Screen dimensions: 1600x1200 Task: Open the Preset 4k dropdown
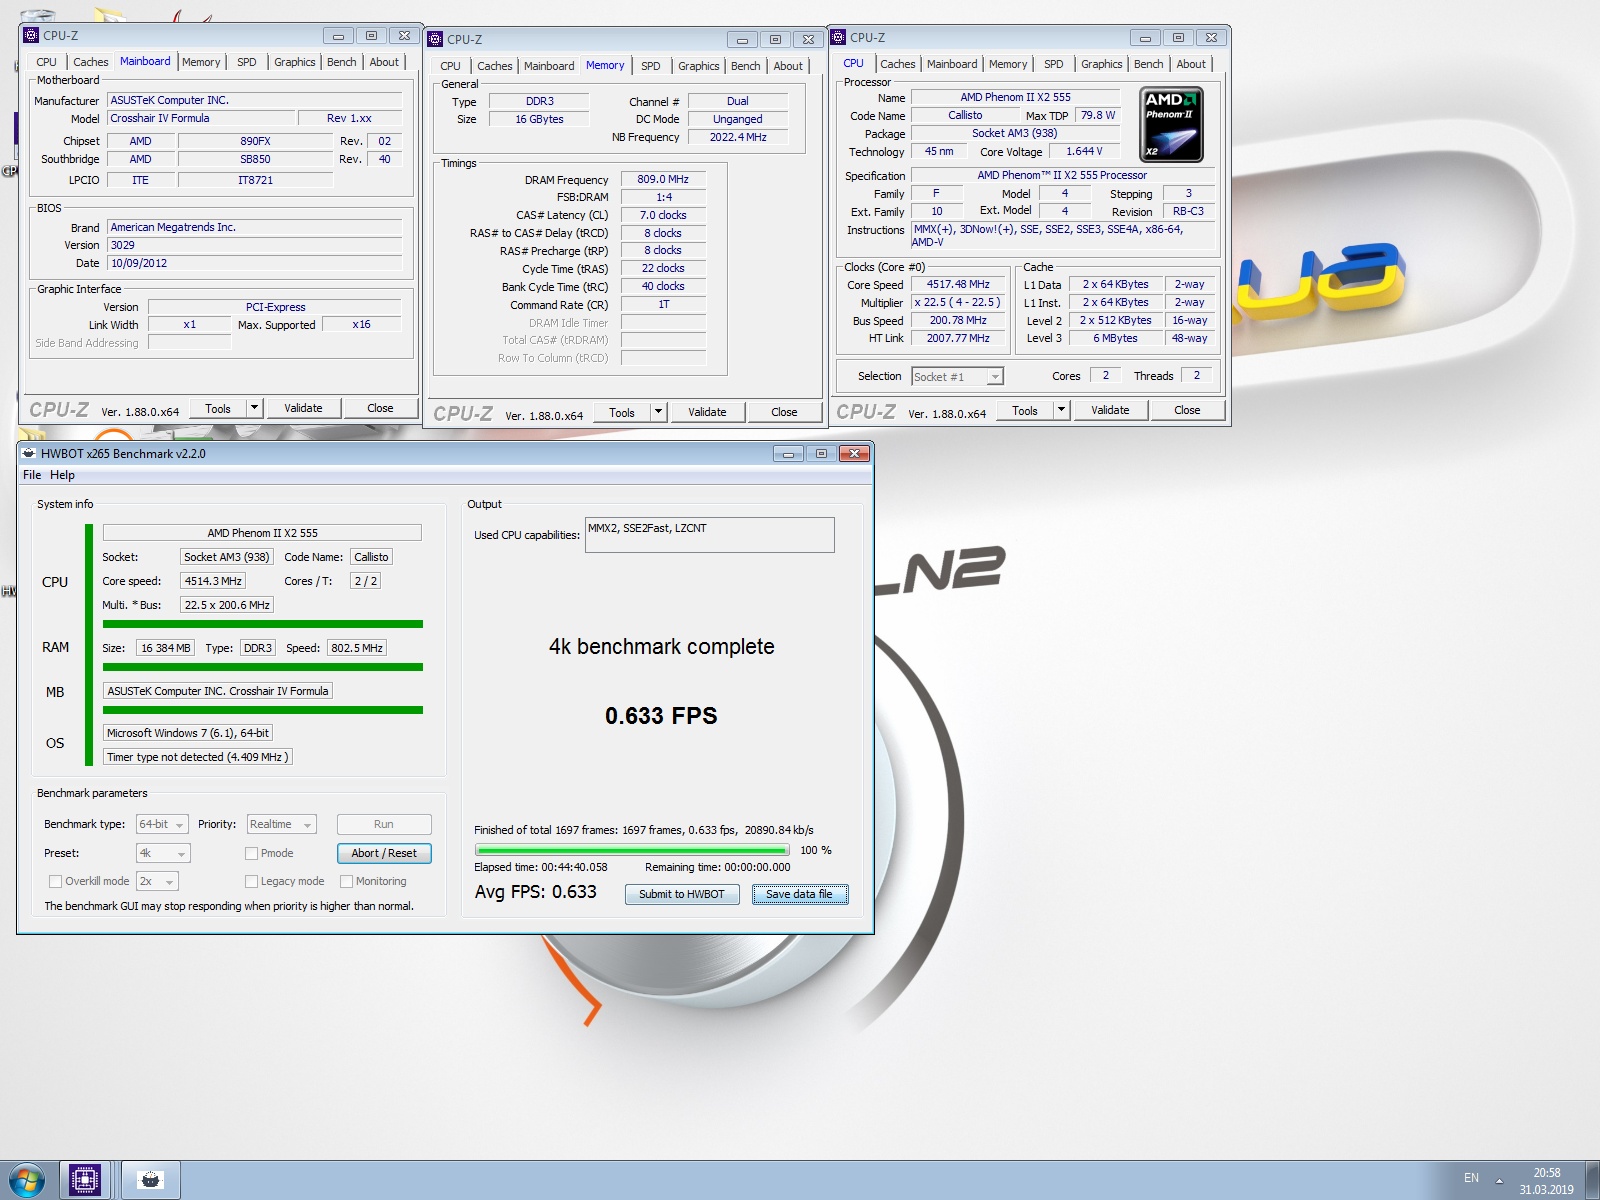point(163,853)
